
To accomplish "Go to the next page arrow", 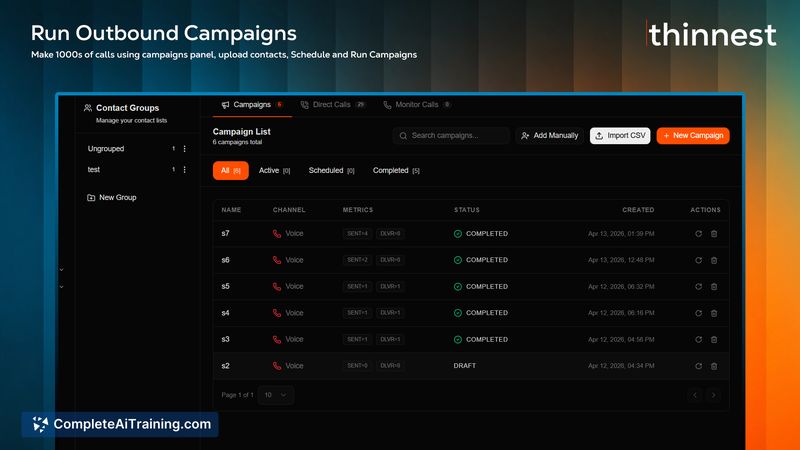I will (x=713, y=395).
